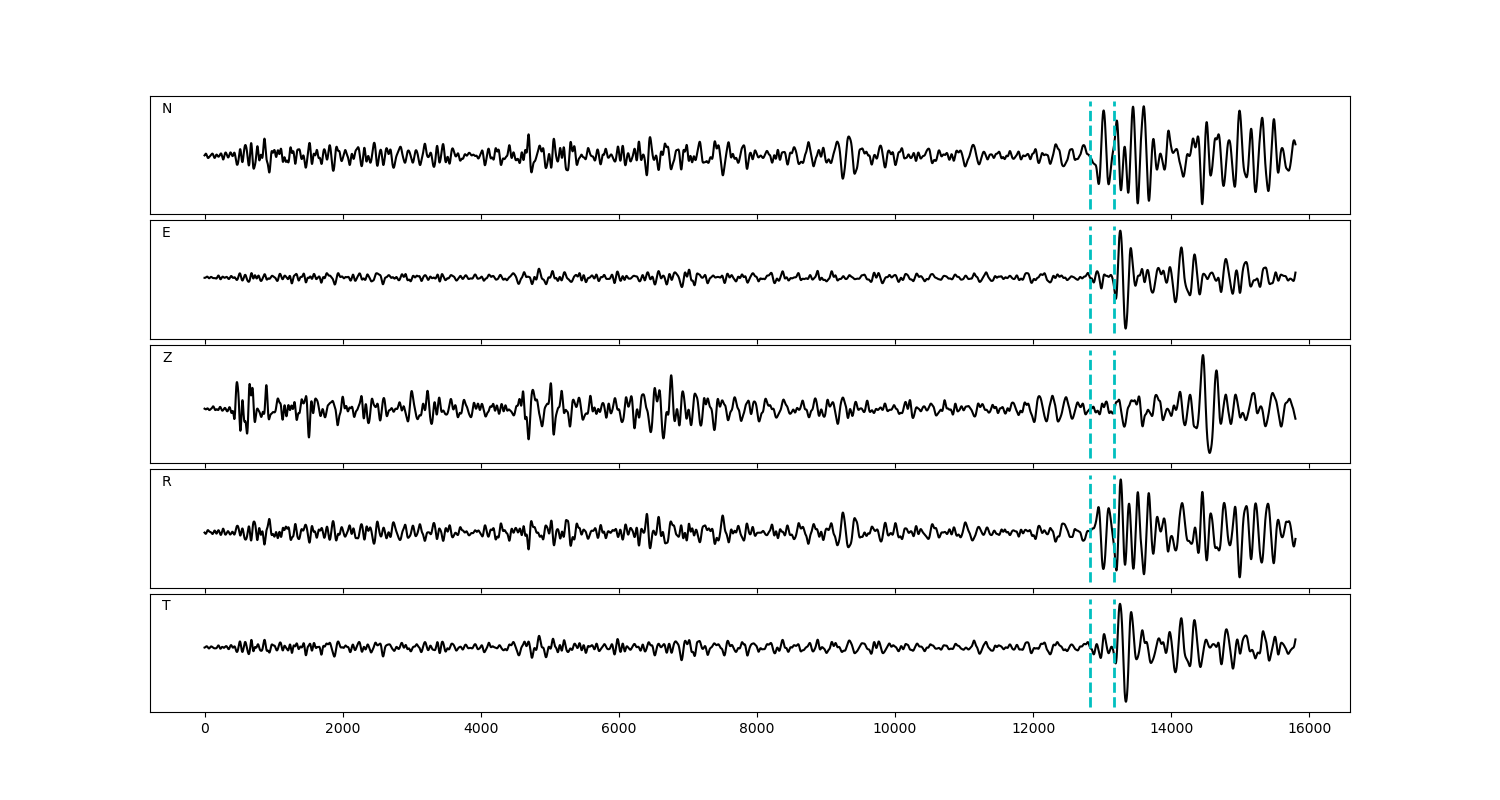
Task: Click the x-axis tick label 8000
Action: pyautogui.click(x=757, y=729)
